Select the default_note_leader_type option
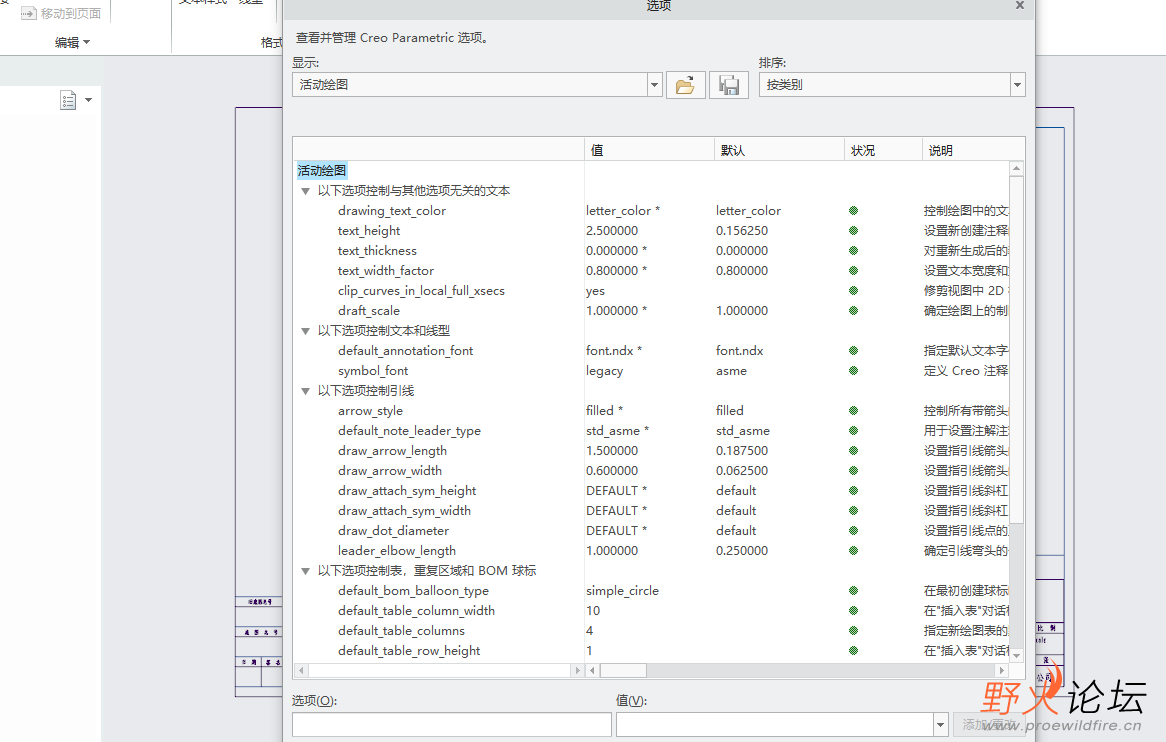Screen dimensions: 1166x742 tap(409, 431)
